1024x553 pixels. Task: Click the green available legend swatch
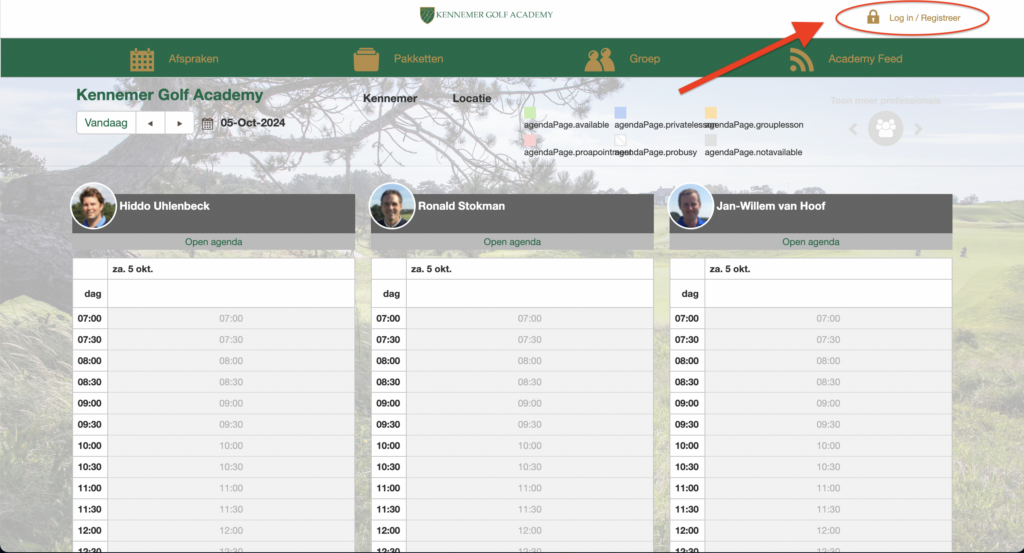click(x=530, y=113)
